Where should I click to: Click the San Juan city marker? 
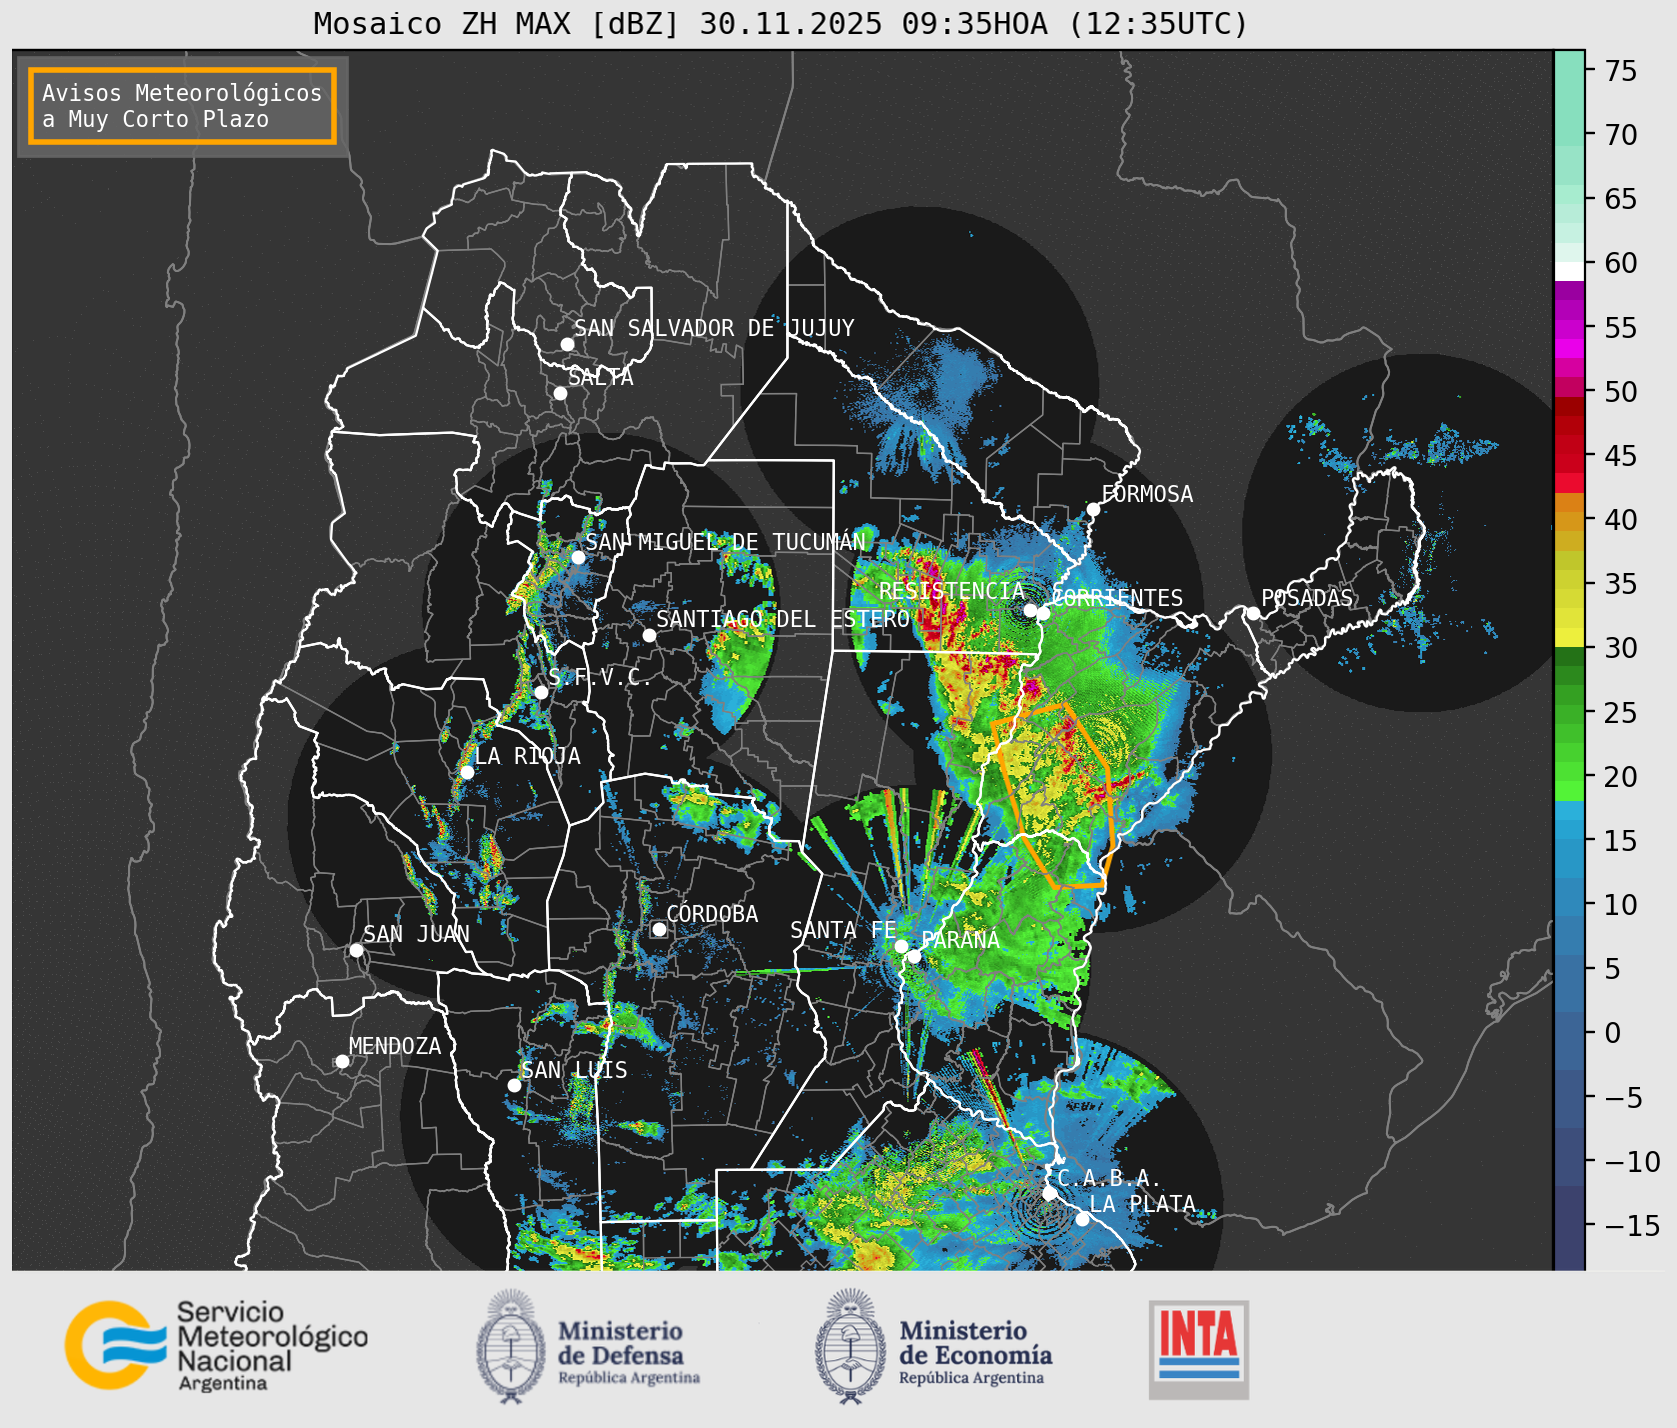356,950
